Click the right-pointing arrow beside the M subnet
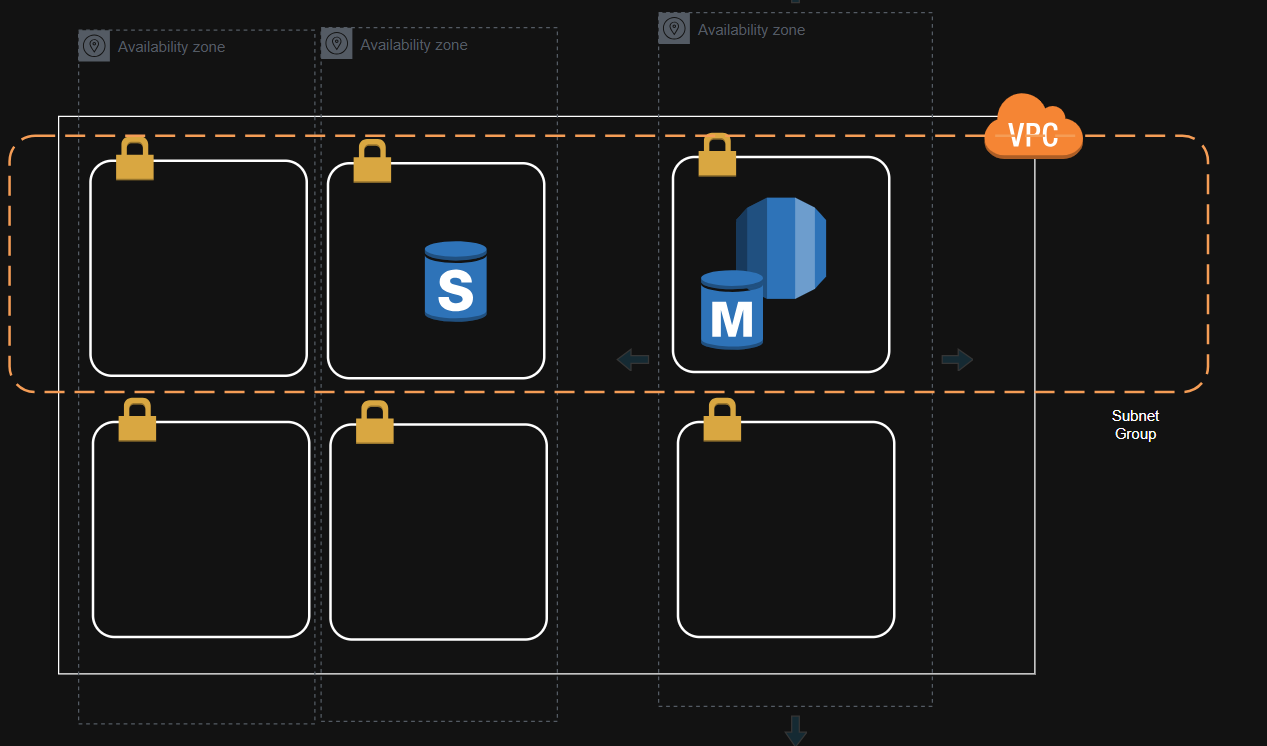This screenshot has height=746, width=1267. click(957, 359)
